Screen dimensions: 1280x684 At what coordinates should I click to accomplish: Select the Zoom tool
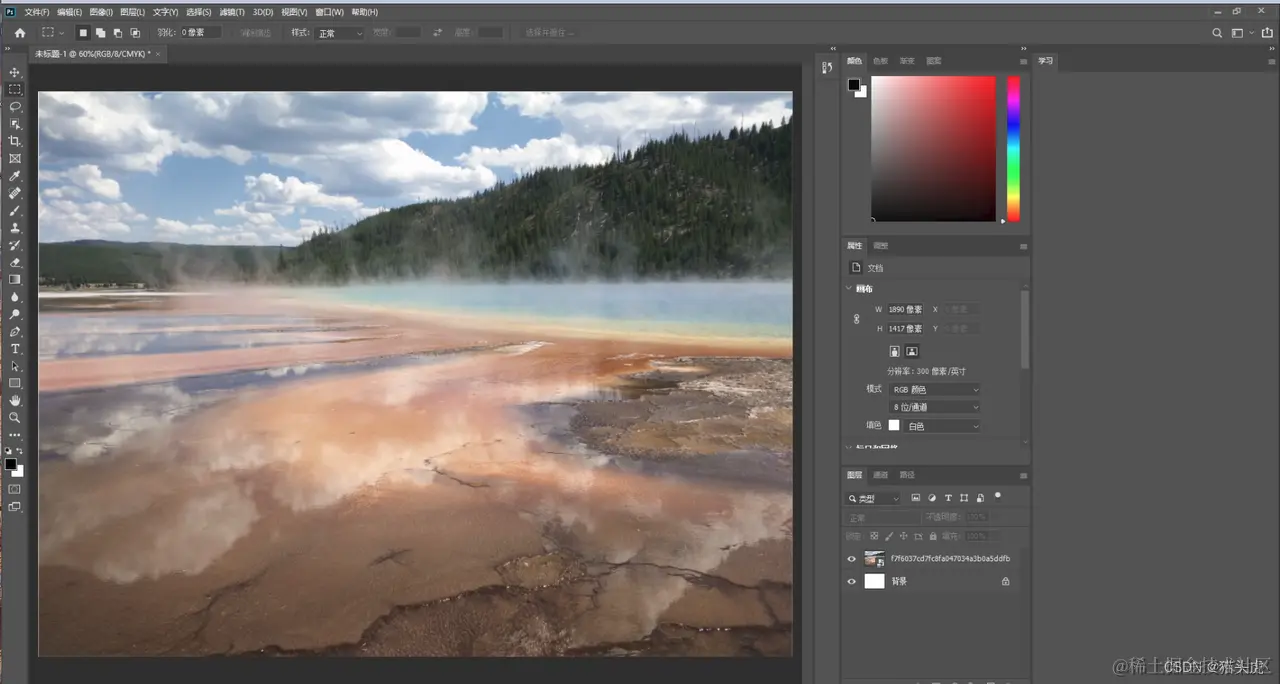pos(15,418)
